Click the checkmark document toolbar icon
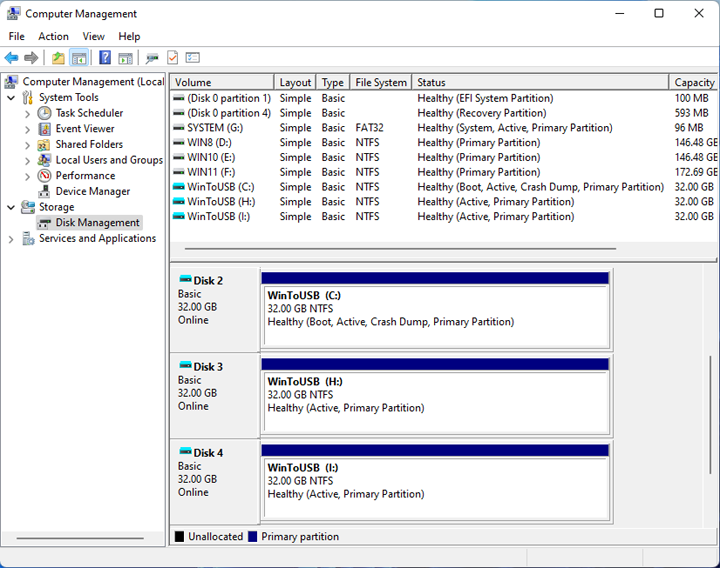The height and width of the screenshot is (568, 720). pyautogui.click(x=173, y=57)
